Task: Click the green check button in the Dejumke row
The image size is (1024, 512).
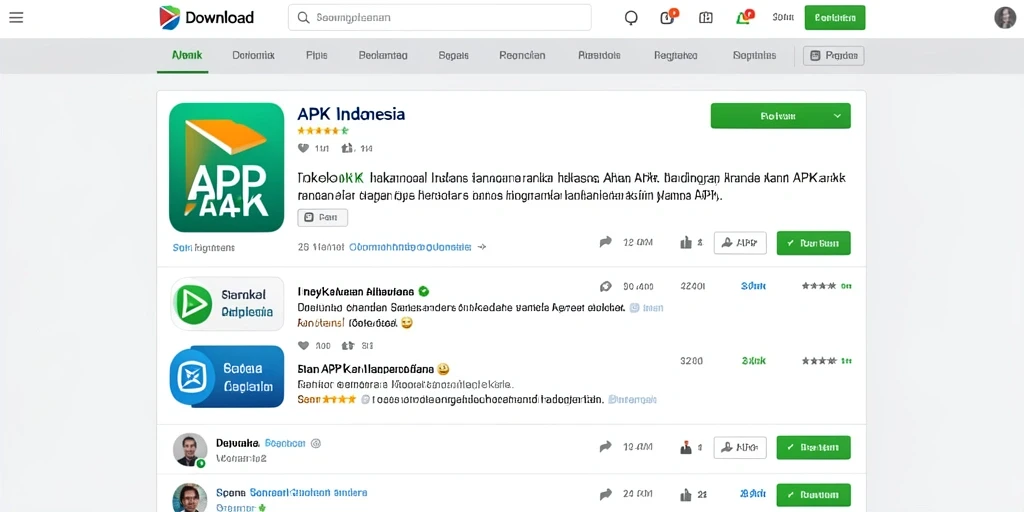Action: 814,447
